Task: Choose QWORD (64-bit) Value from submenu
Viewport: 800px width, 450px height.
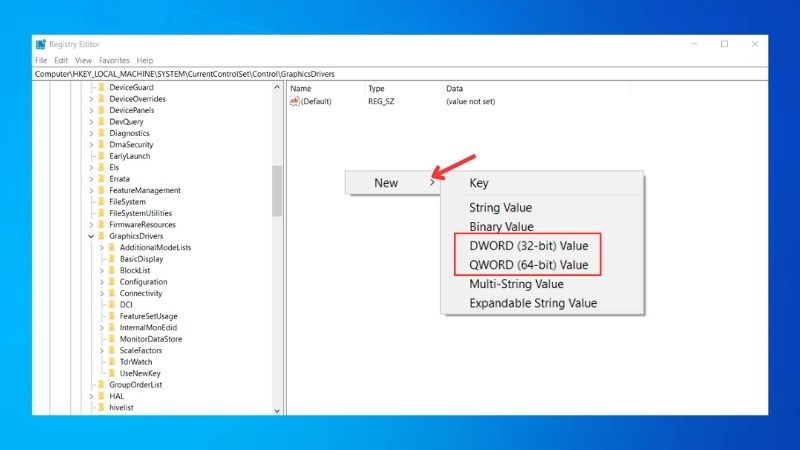Action: pos(529,265)
